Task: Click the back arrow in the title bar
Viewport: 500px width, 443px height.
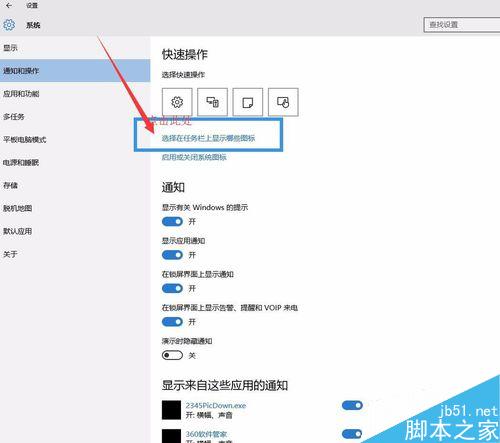Action: coord(9,5)
